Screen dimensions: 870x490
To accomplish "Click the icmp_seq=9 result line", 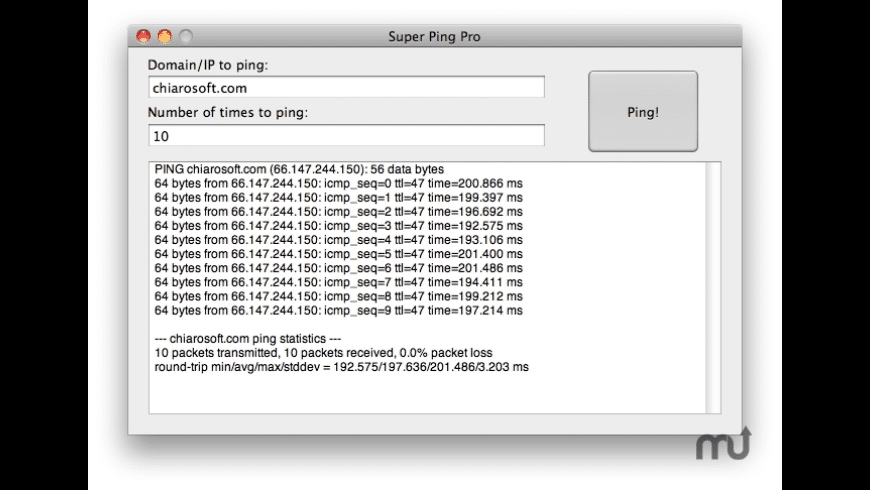I will (339, 311).
